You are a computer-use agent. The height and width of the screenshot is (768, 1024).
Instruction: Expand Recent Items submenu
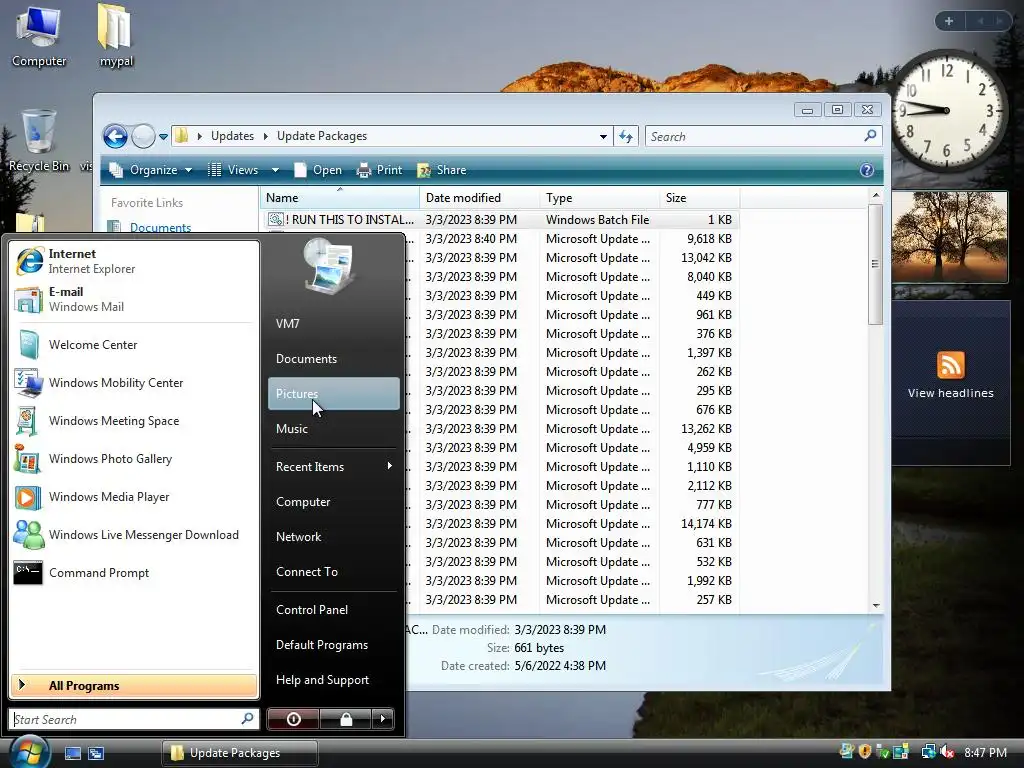coord(334,466)
